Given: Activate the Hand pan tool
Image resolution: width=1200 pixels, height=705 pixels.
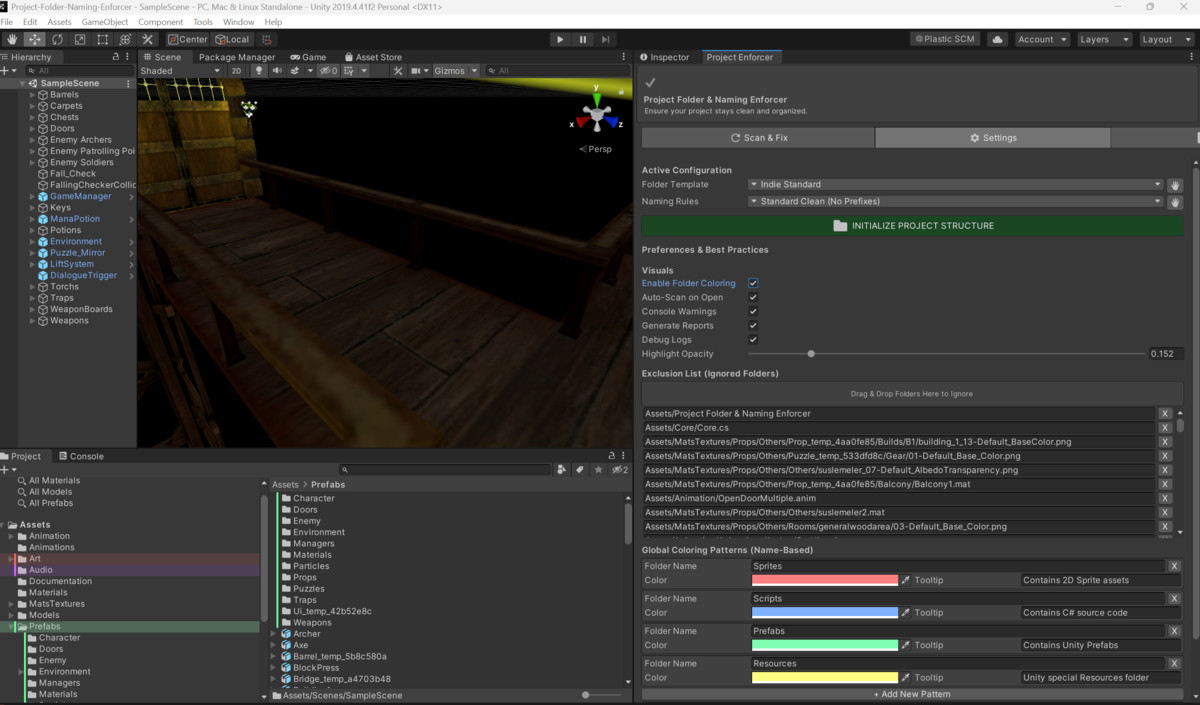Looking at the screenshot, I should point(13,39).
